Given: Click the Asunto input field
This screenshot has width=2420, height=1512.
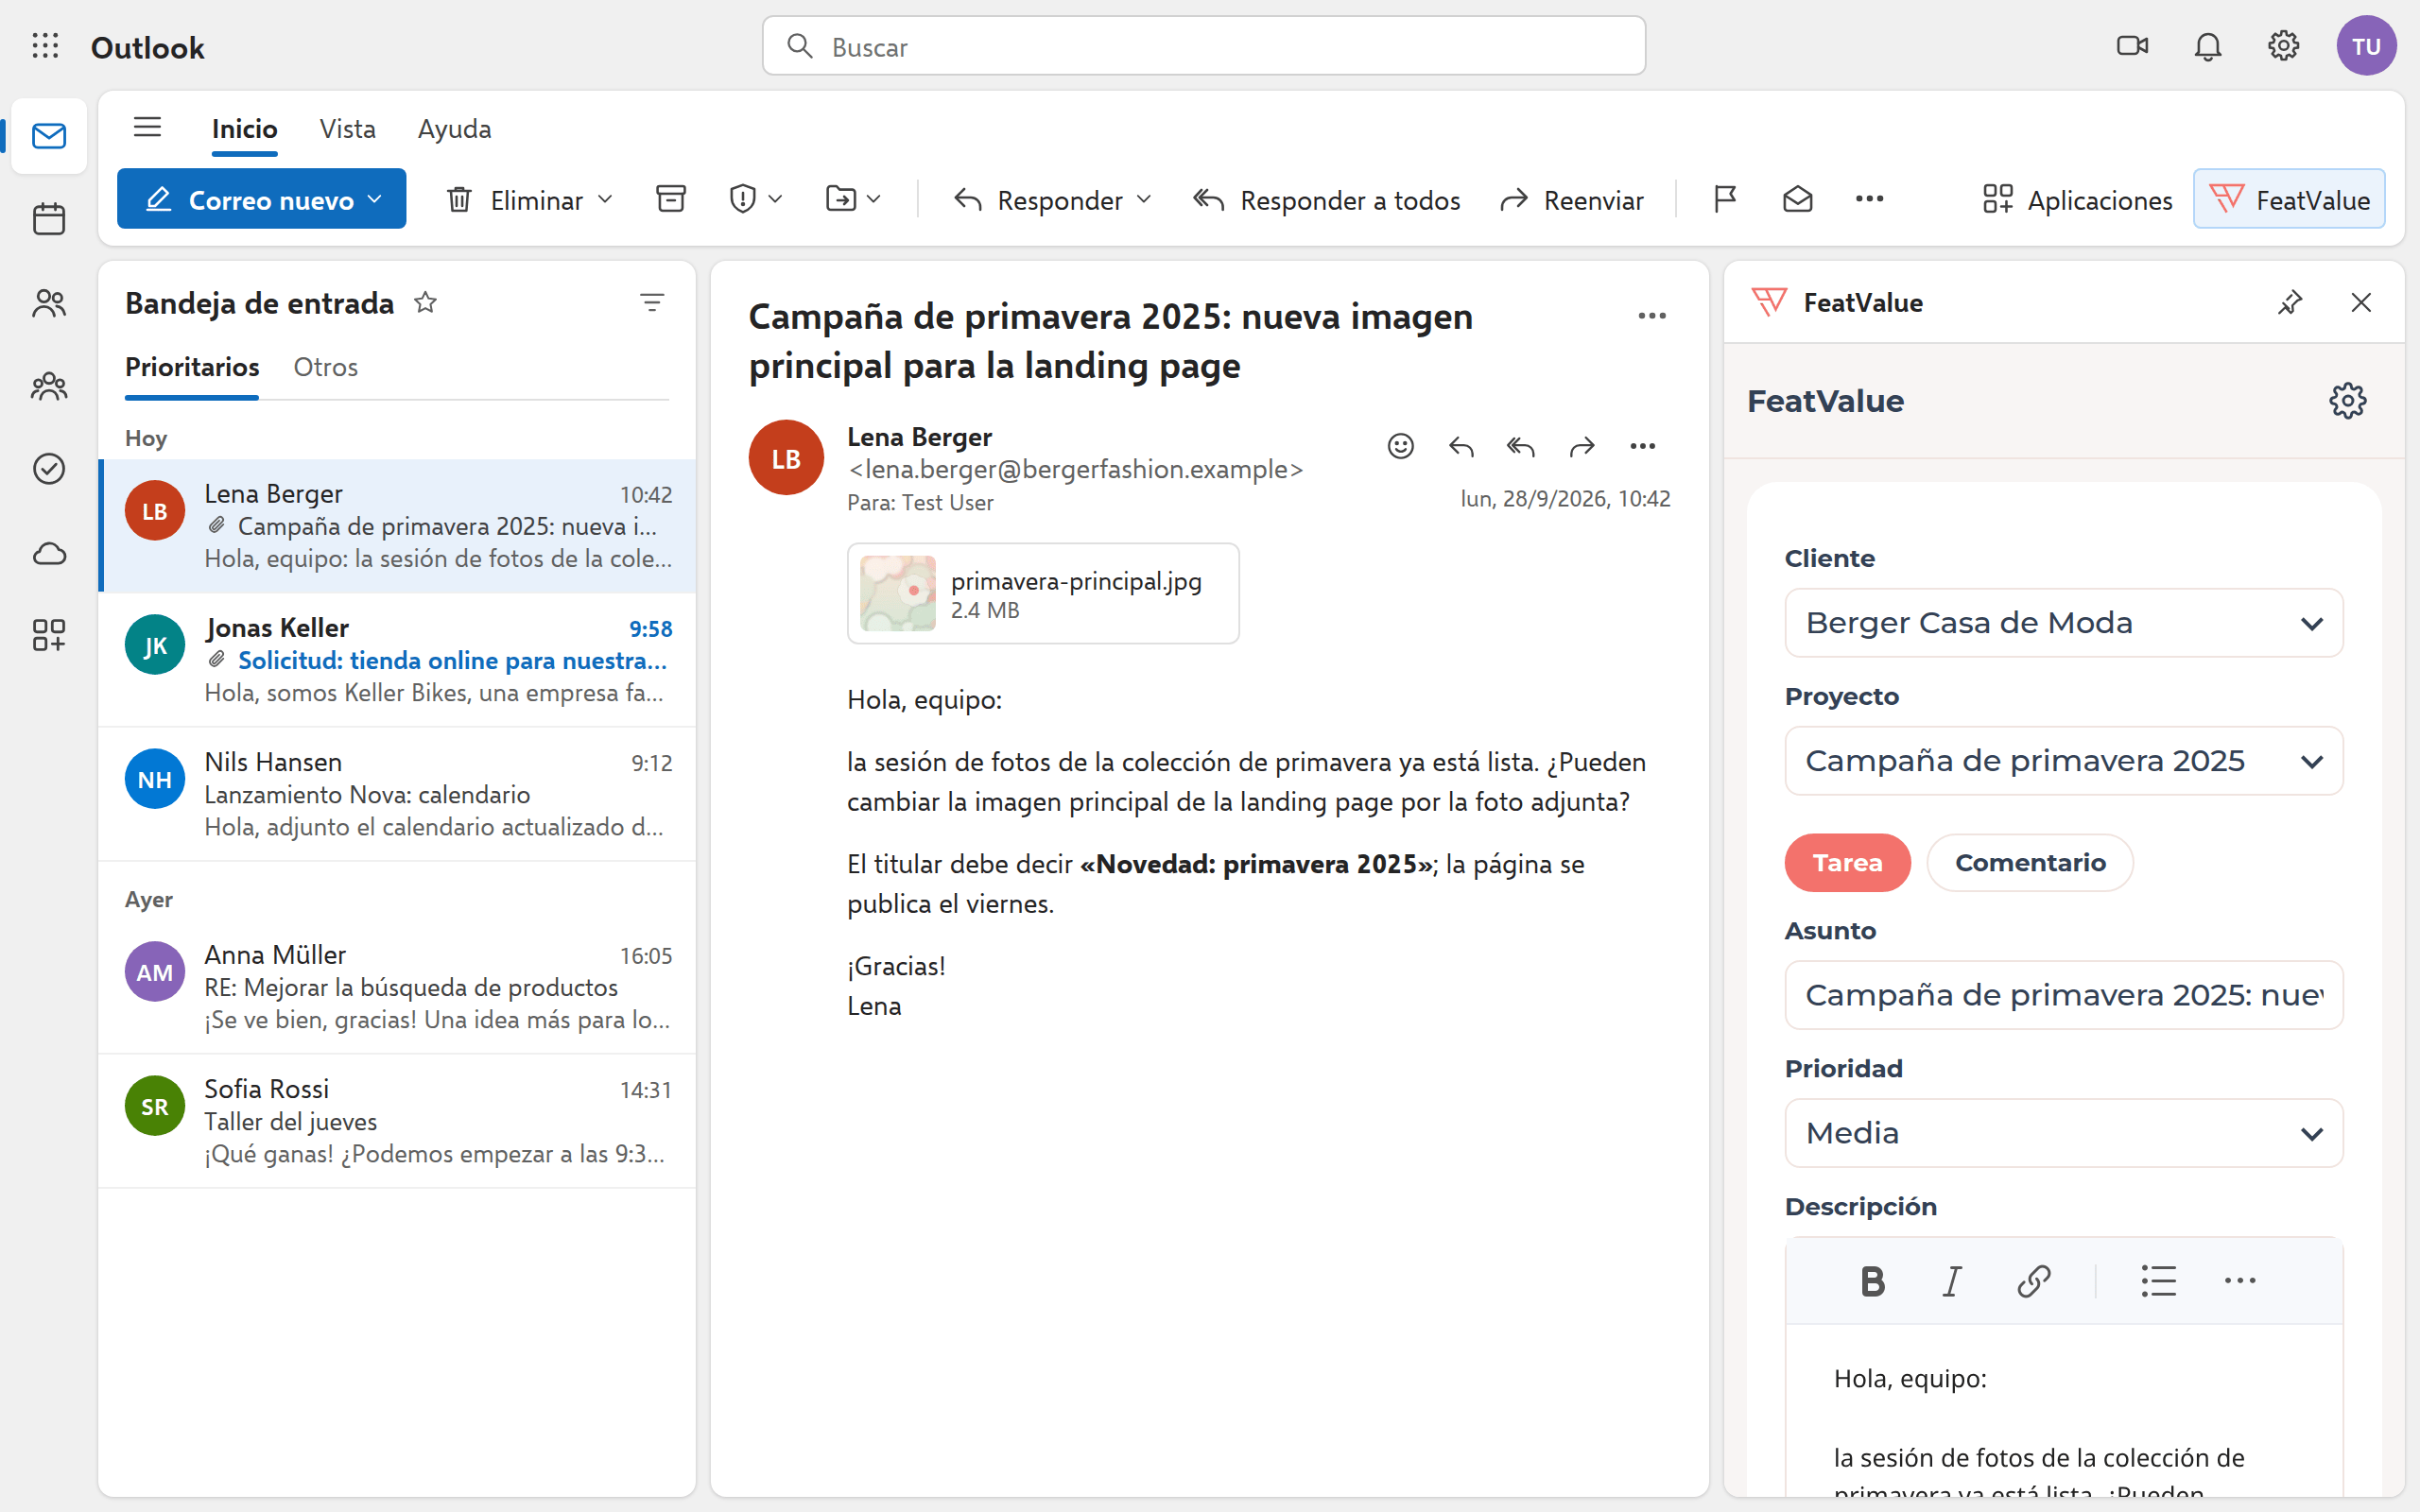Looking at the screenshot, I should pos(2063,995).
